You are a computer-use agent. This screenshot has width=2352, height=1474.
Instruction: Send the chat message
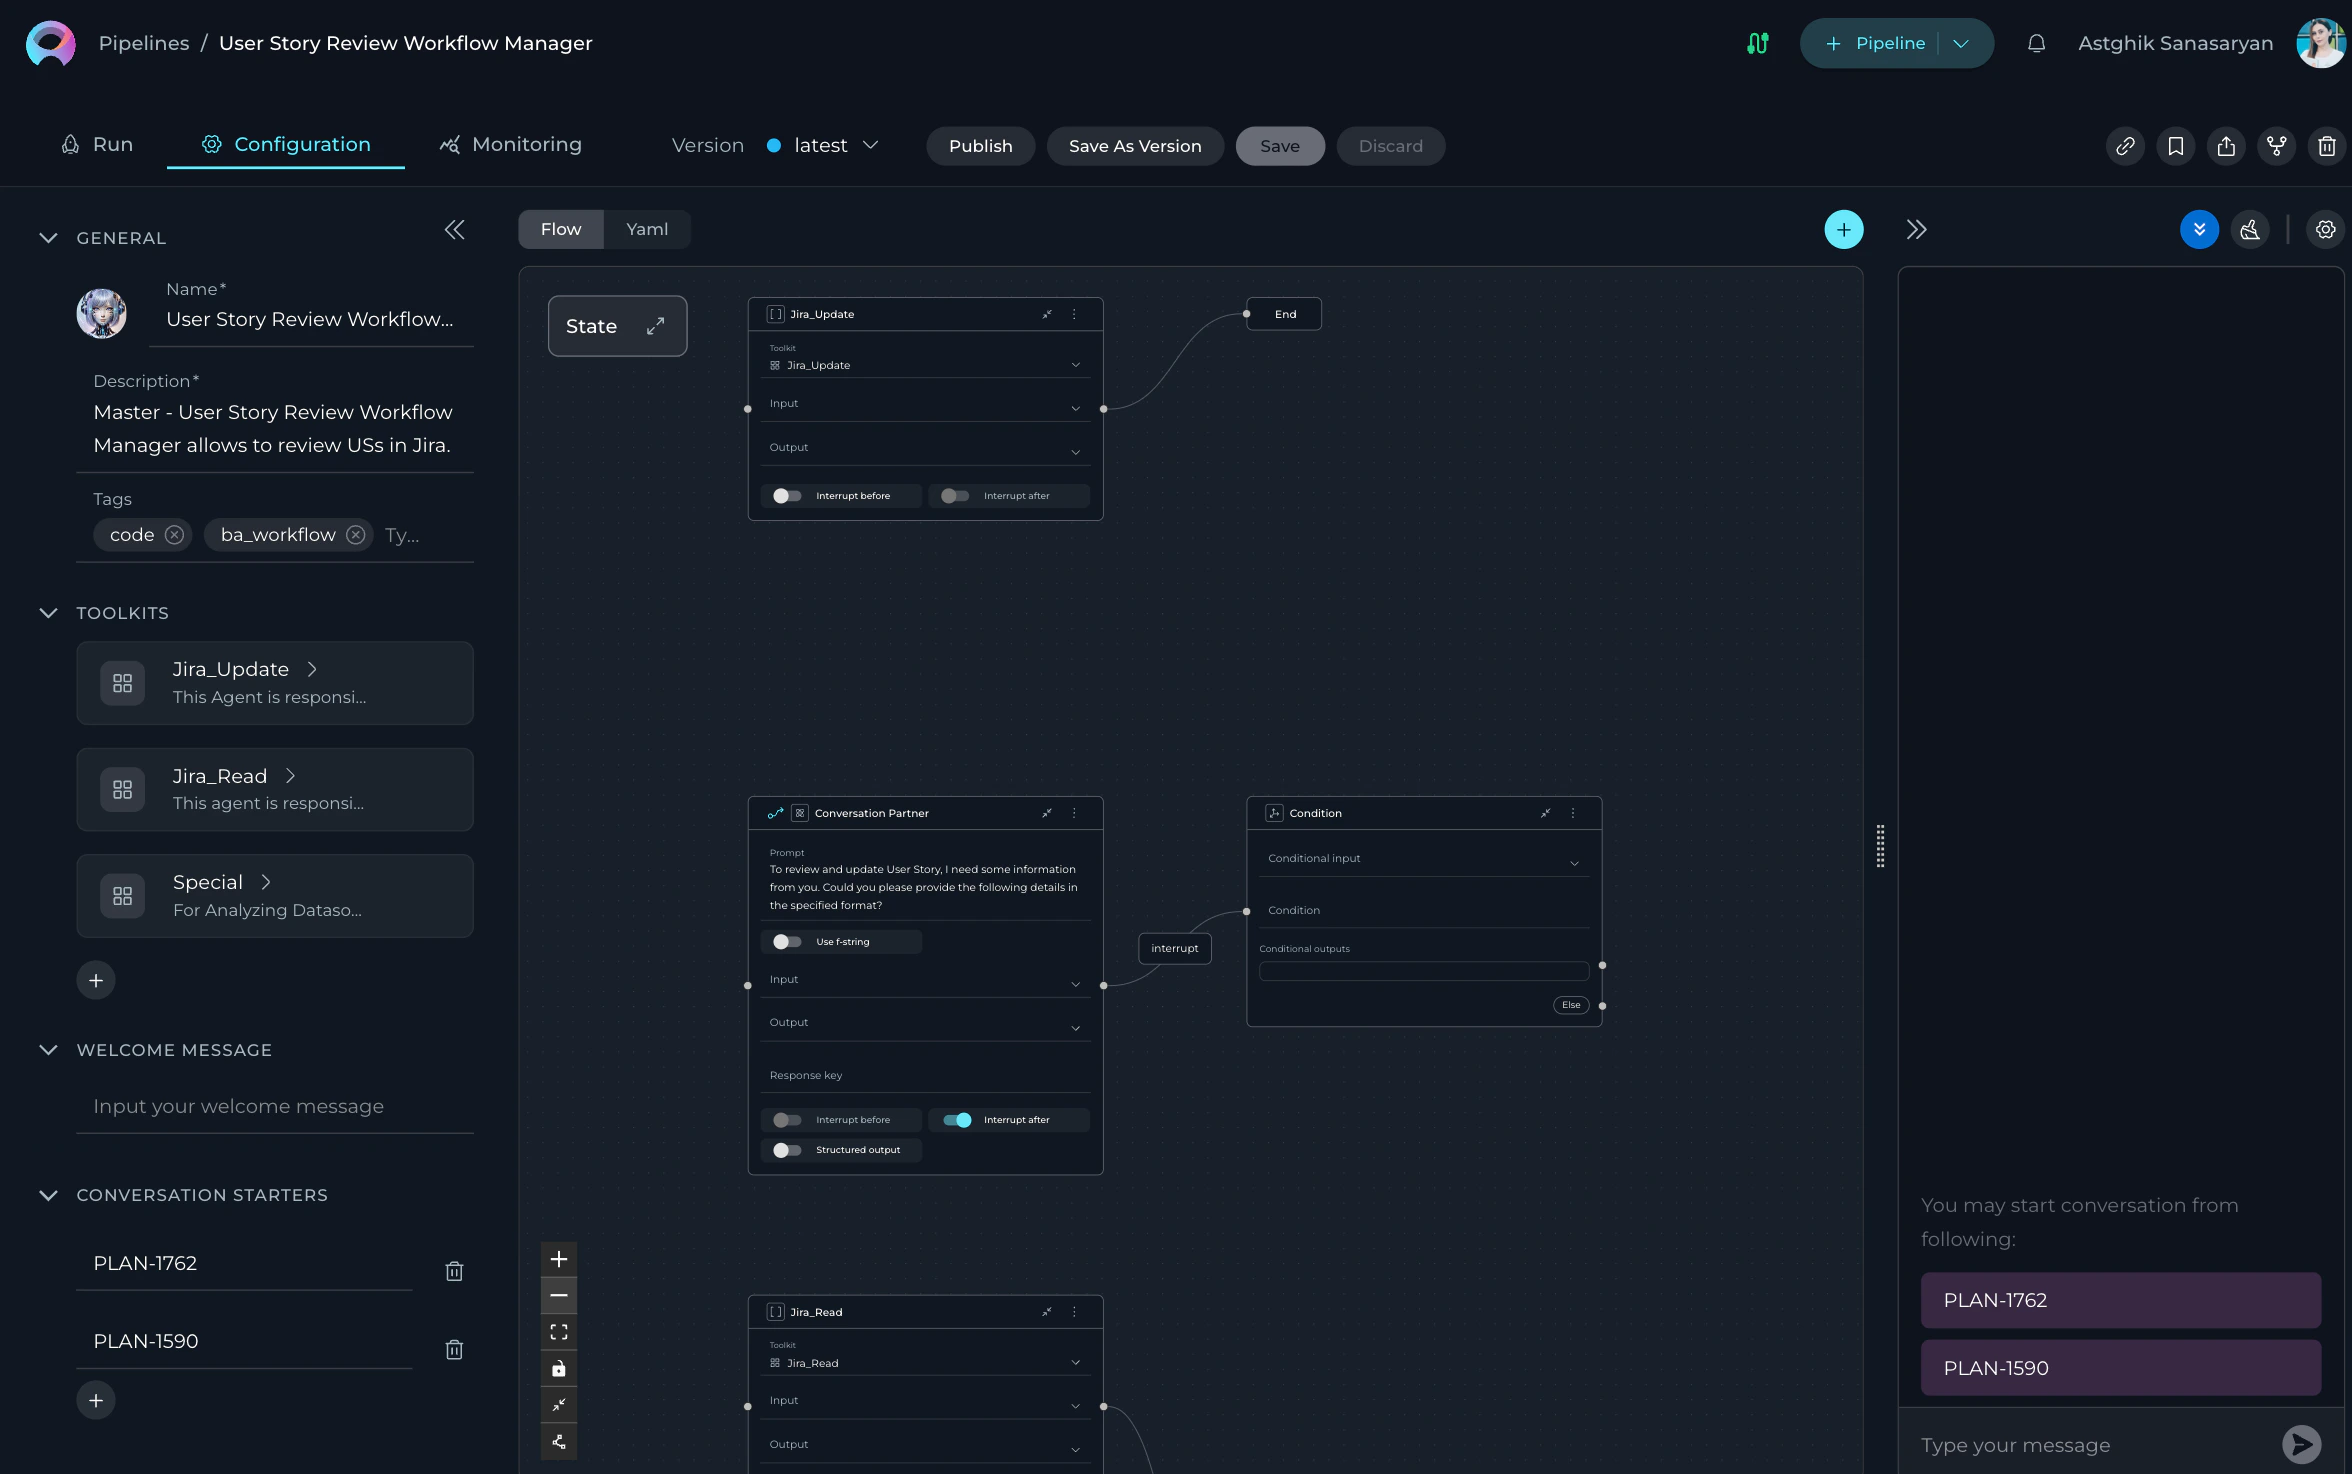click(x=2301, y=1444)
